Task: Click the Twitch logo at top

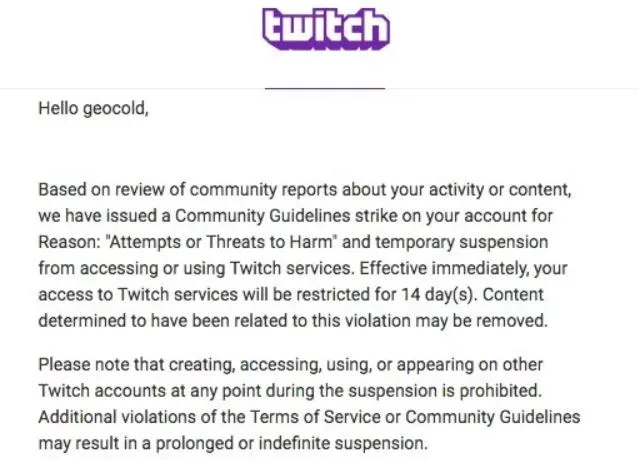Action: click(325, 30)
